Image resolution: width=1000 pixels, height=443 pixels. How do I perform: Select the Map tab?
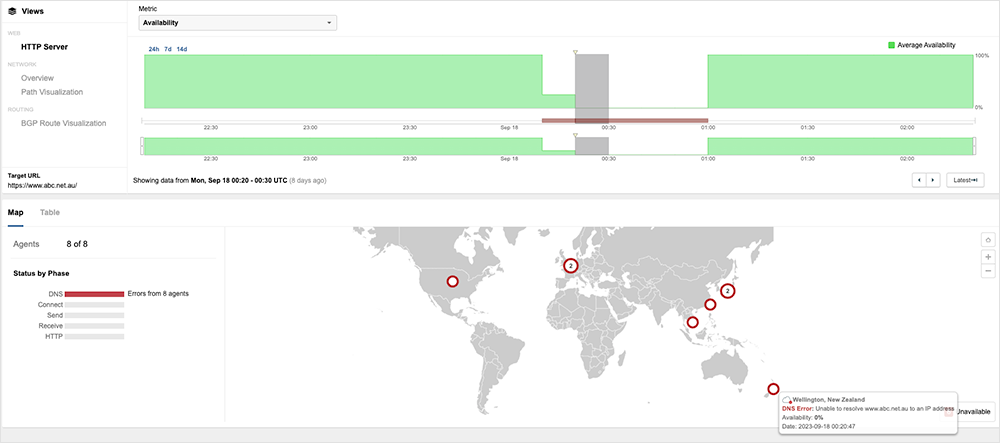coord(16,212)
